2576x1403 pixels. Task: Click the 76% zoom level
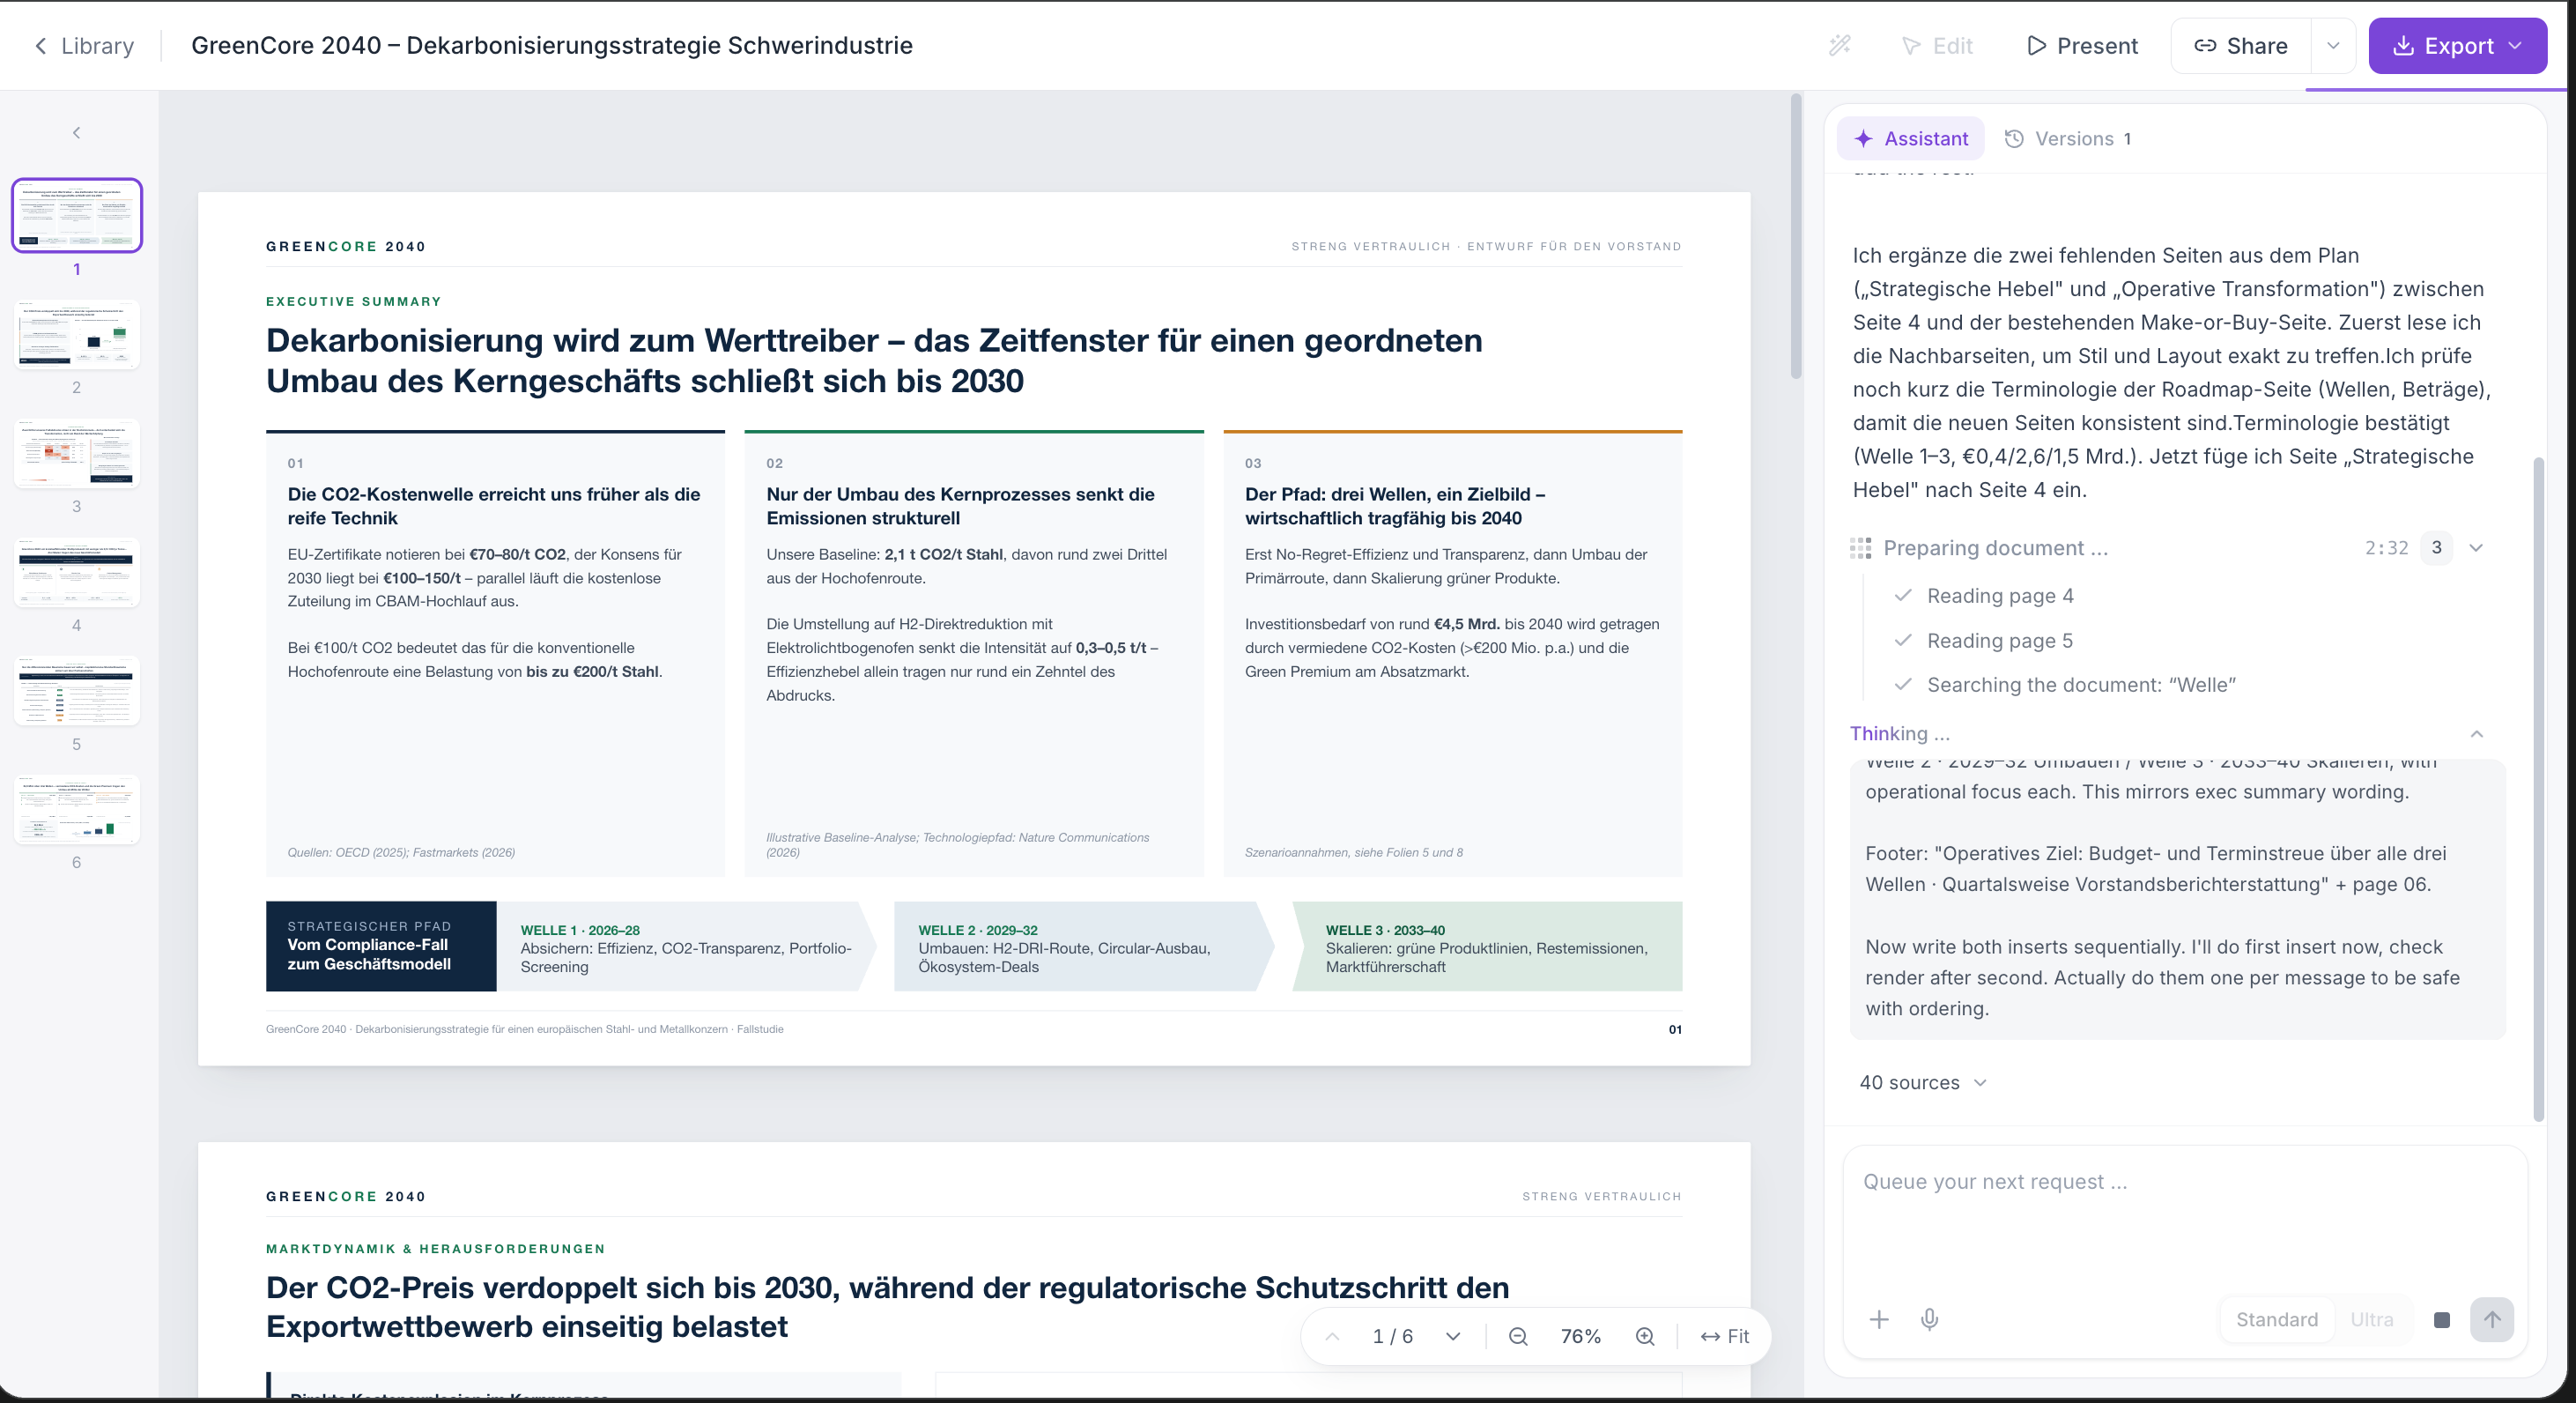click(x=1581, y=1337)
